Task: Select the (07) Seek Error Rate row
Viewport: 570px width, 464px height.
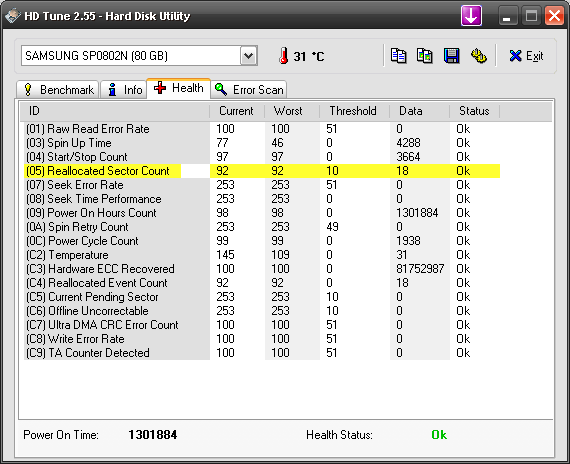Action: 262,185
